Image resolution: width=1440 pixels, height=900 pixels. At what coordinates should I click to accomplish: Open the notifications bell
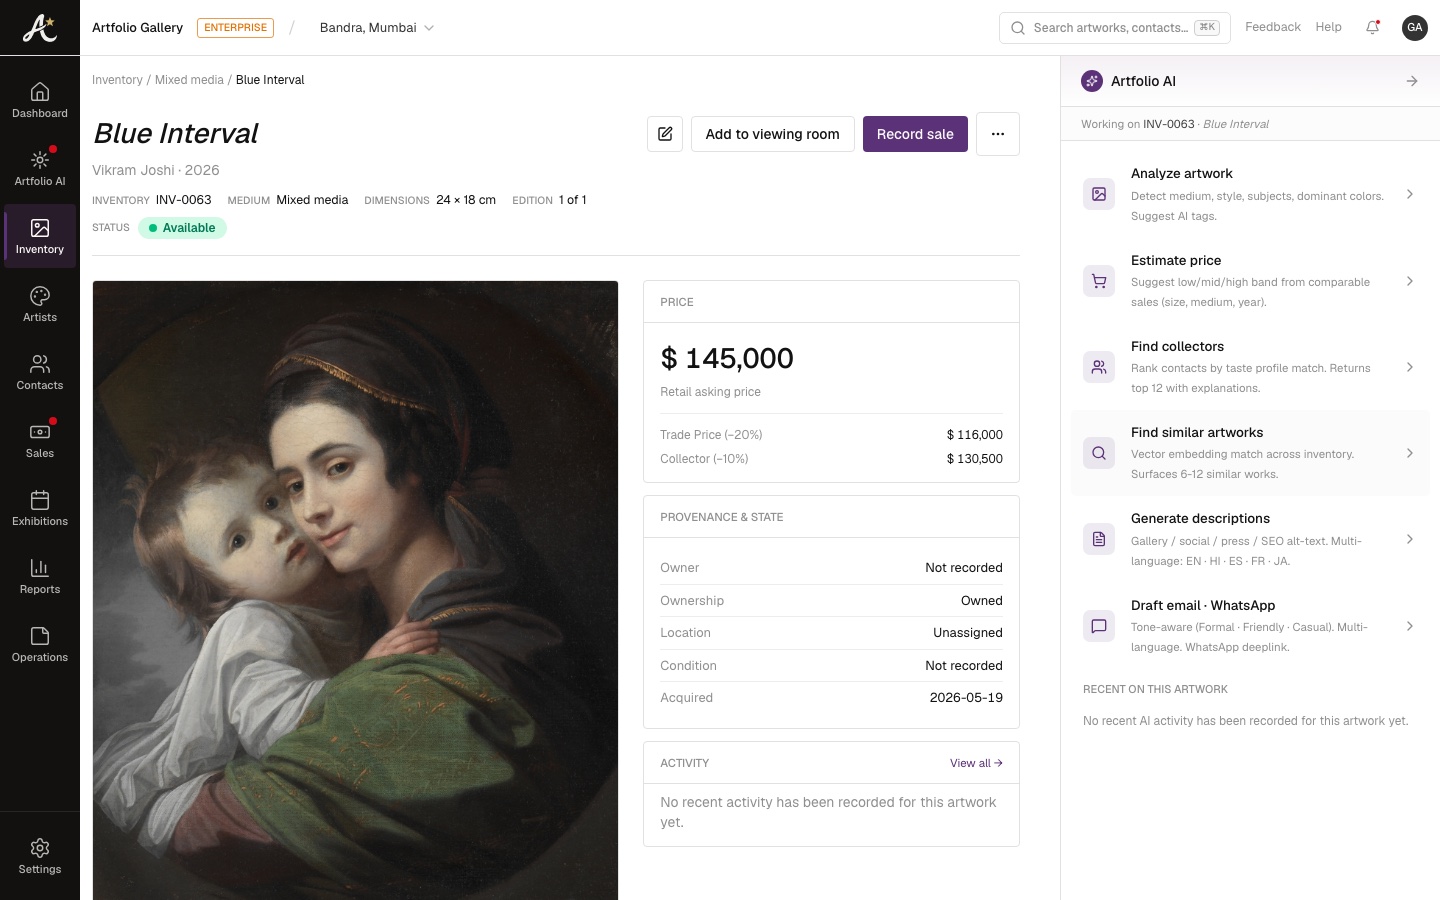point(1373,28)
